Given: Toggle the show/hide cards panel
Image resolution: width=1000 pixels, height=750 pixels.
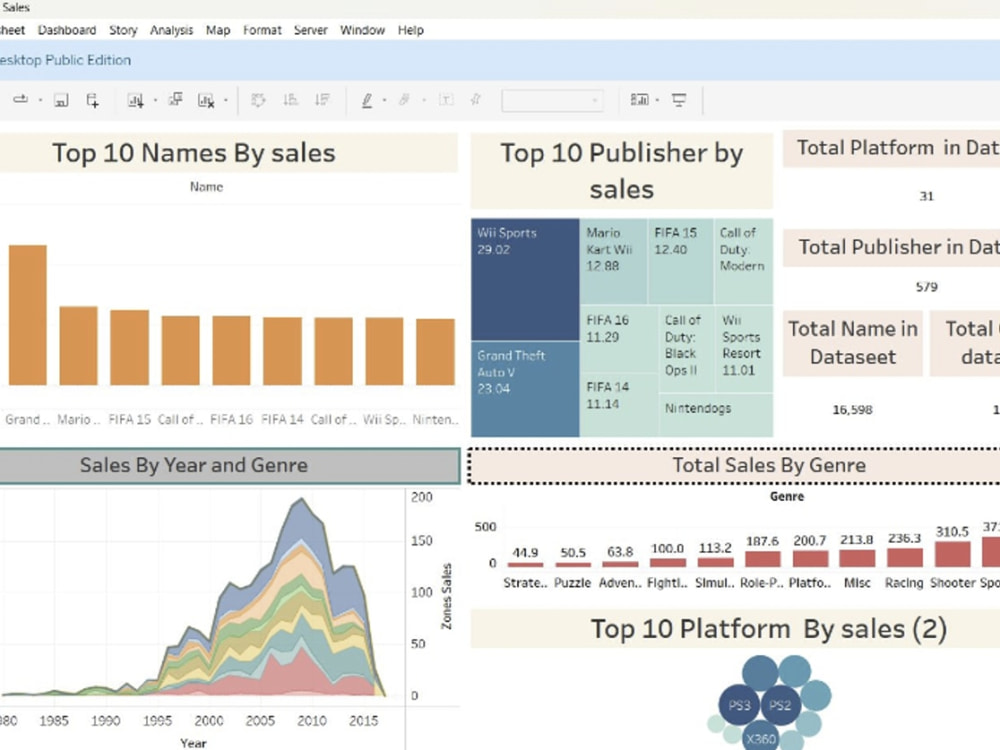Looking at the screenshot, I should click(x=641, y=100).
